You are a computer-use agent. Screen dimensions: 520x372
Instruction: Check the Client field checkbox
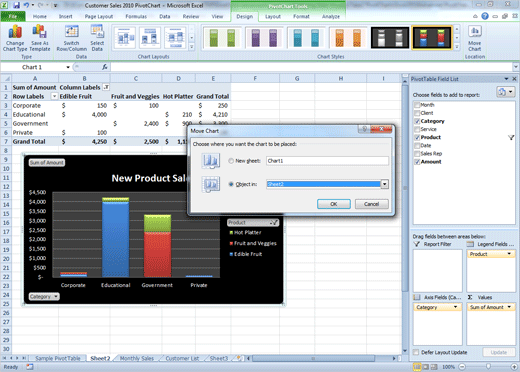[417, 113]
